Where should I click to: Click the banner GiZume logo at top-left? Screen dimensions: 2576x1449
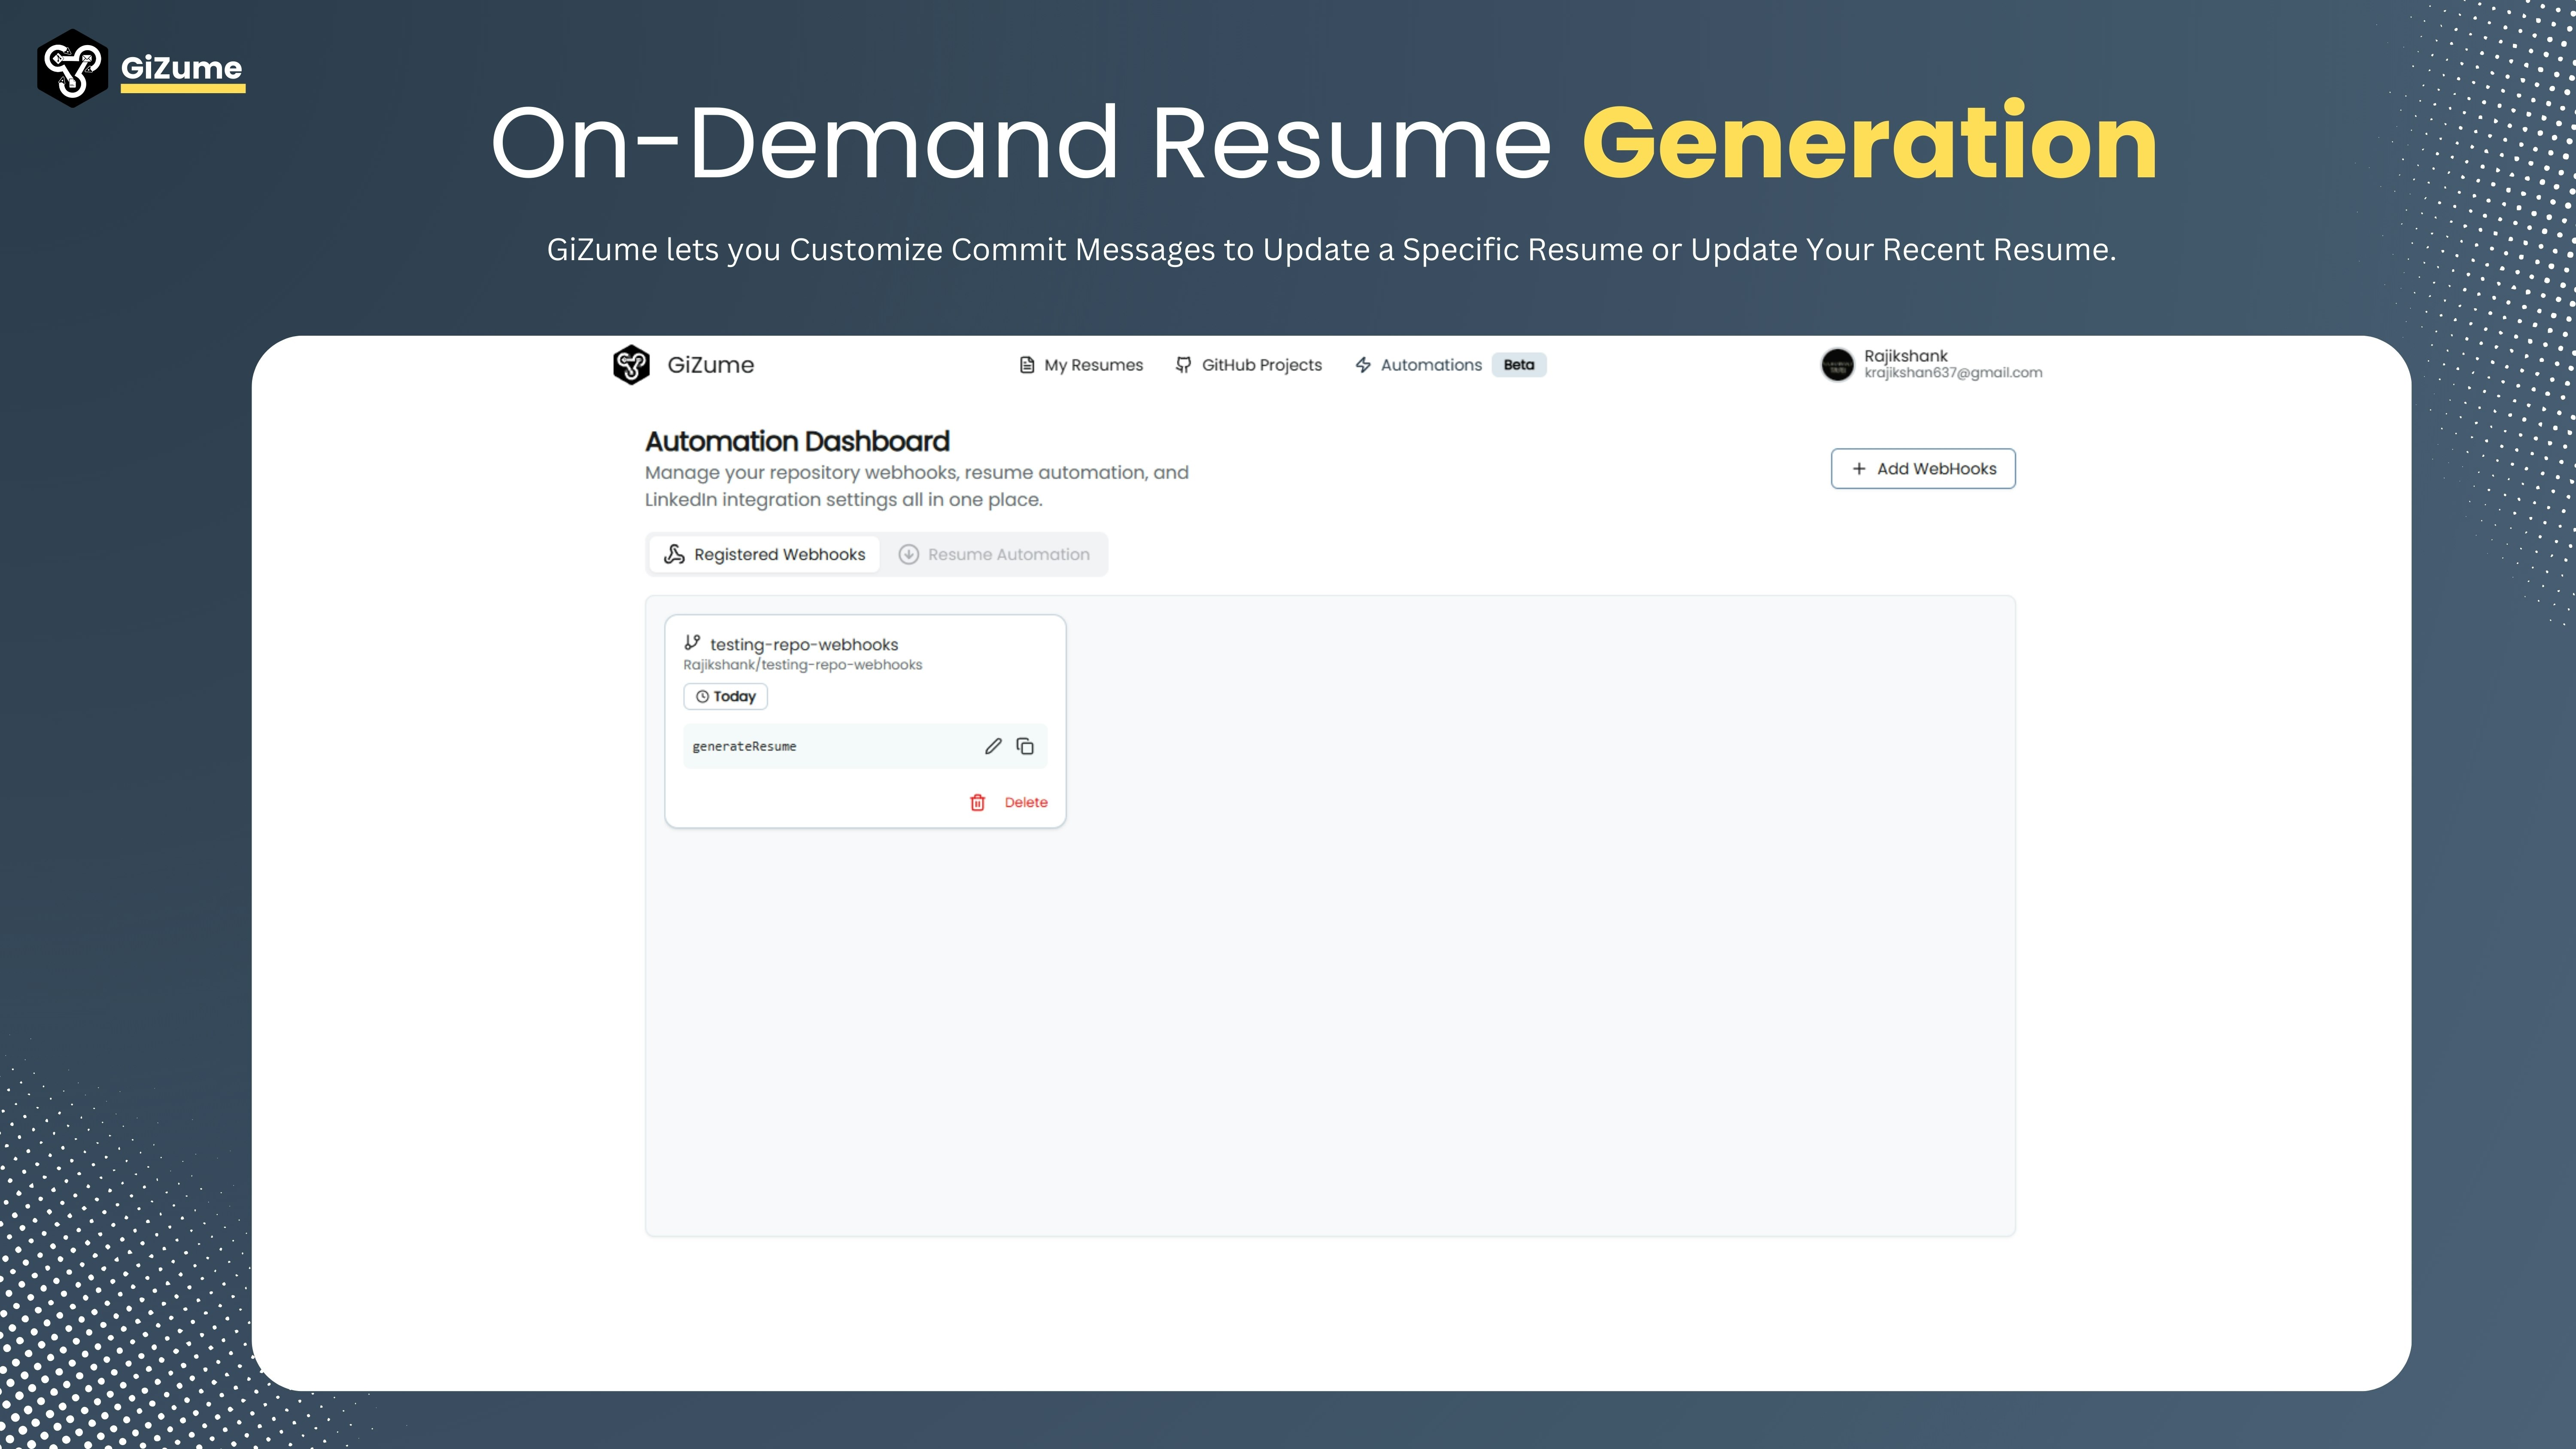click(x=72, y=68)
